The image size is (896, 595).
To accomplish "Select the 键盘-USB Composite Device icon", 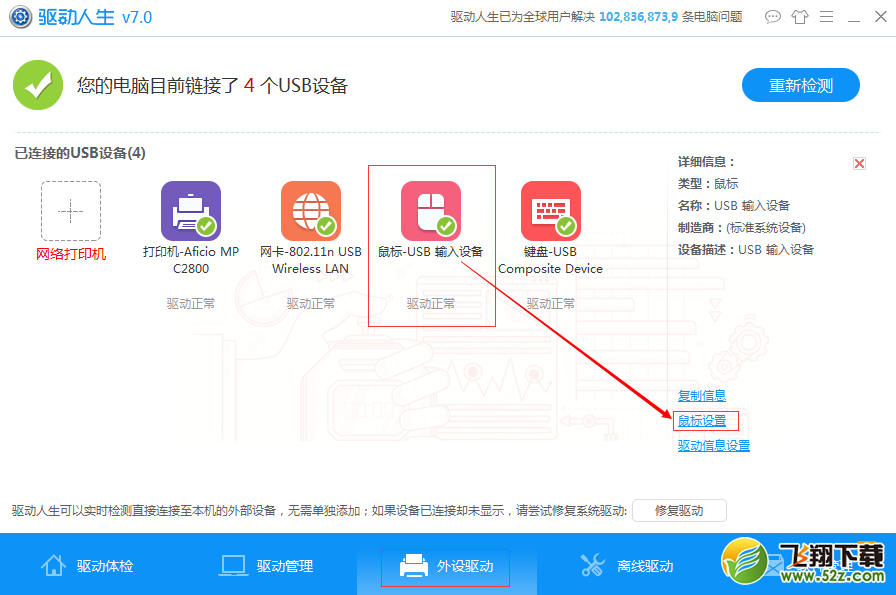I will click(x=551, y=211).
